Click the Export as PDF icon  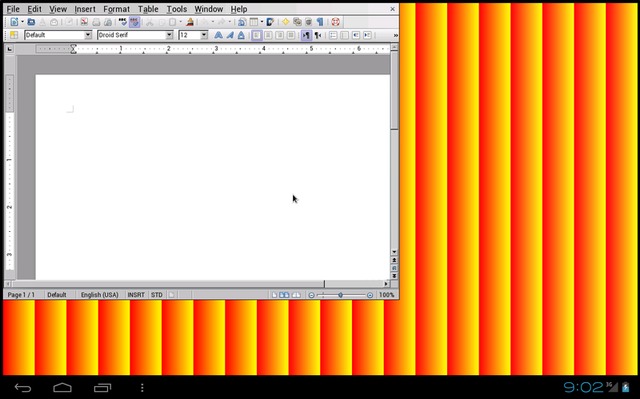pyautogui.click(x=84, y=22)
